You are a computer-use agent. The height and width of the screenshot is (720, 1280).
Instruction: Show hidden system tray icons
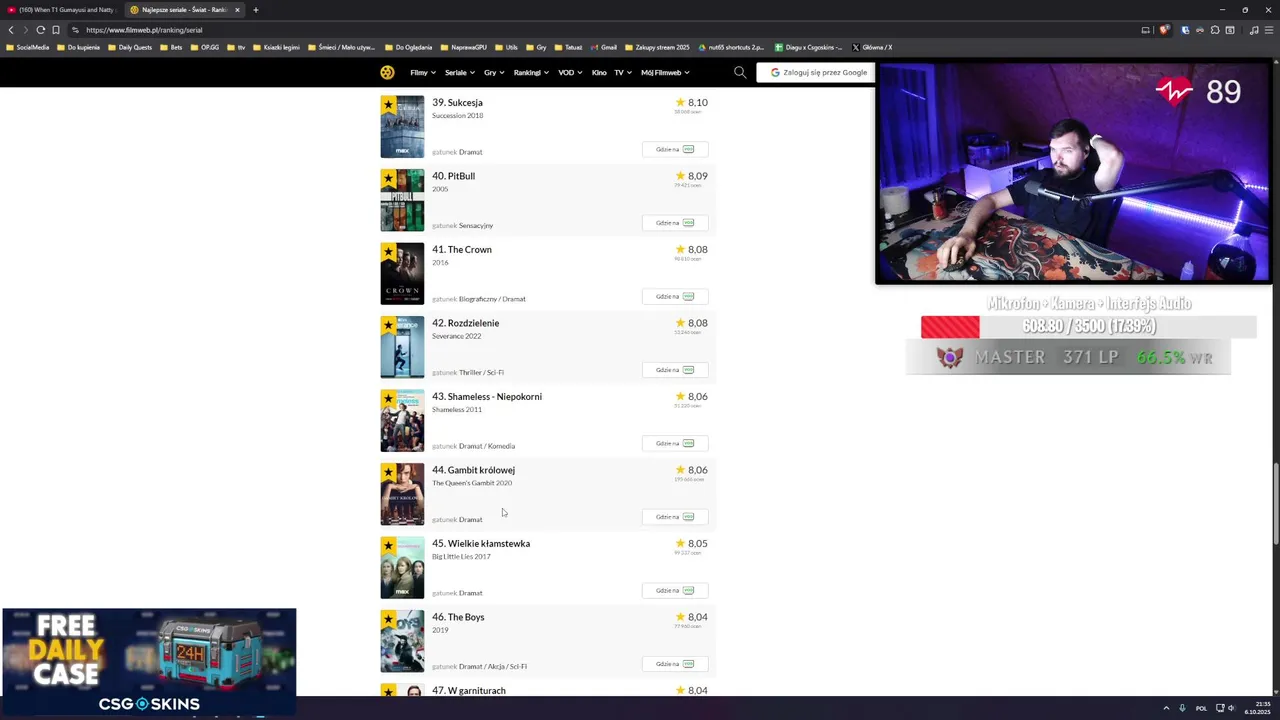point(1166,708)
